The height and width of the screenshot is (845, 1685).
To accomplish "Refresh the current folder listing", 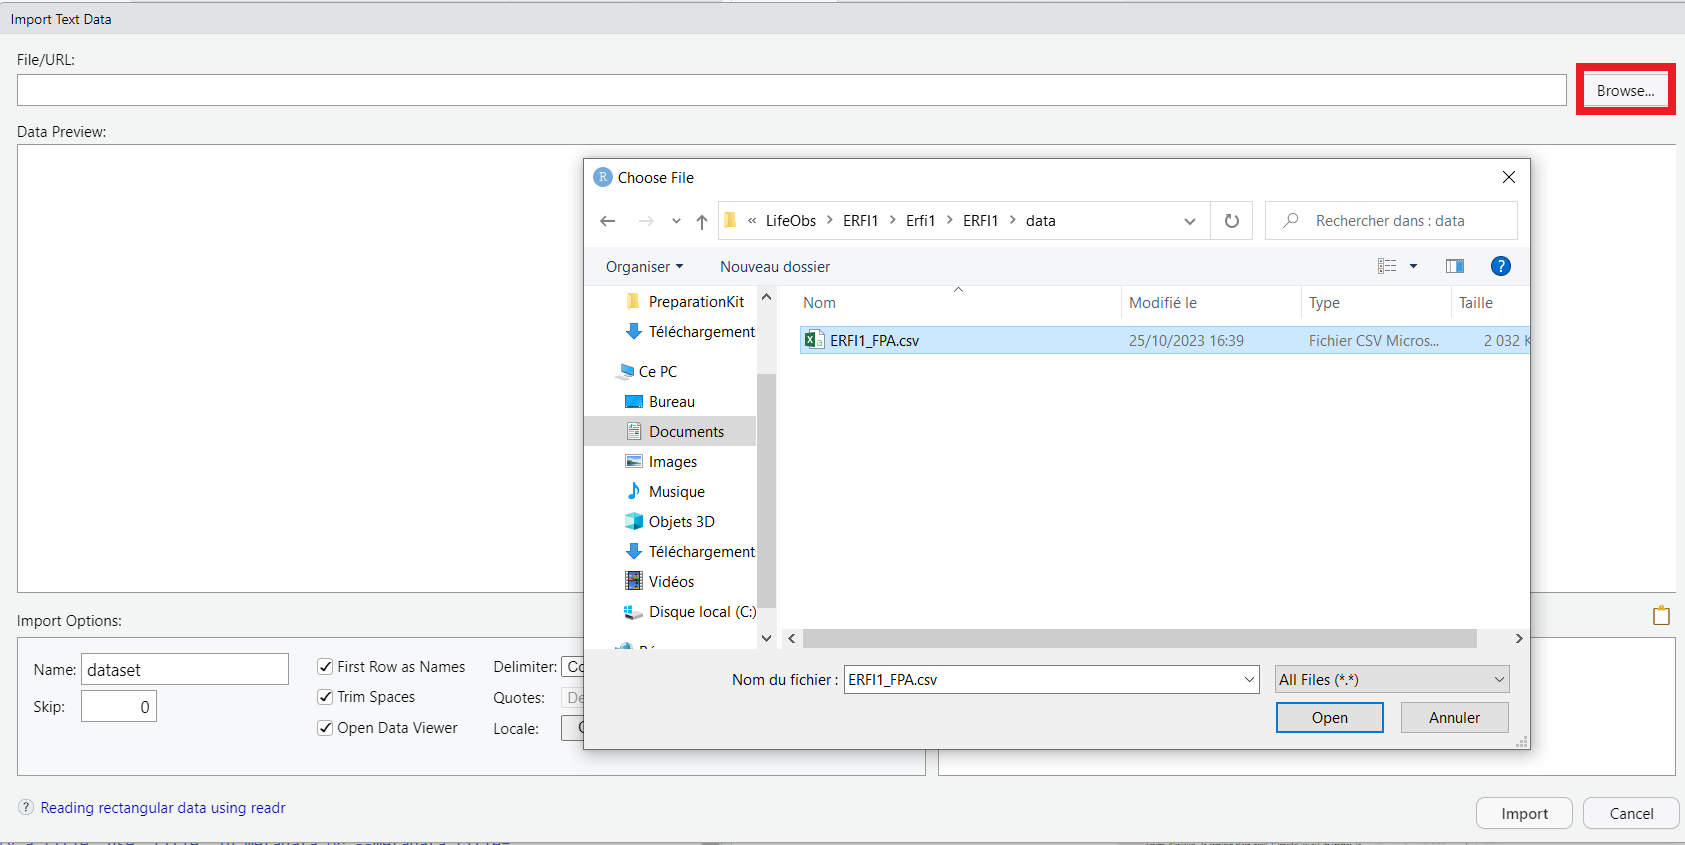I will [x=1232, y=221].
